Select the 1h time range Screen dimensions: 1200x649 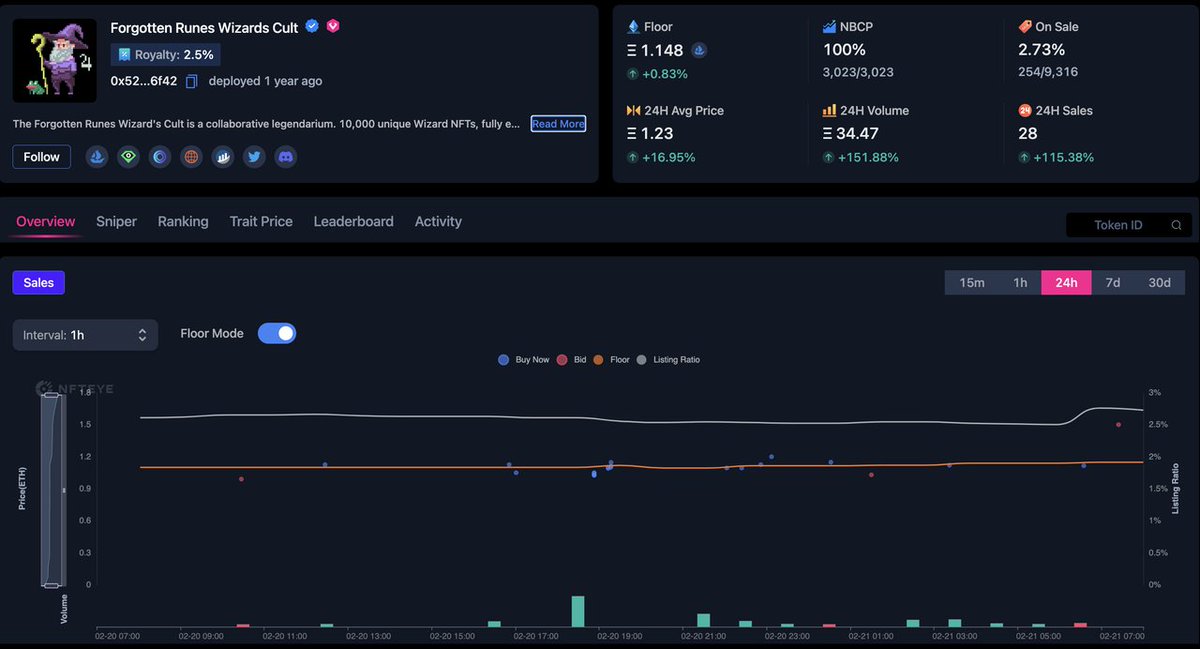point(1020,283)
